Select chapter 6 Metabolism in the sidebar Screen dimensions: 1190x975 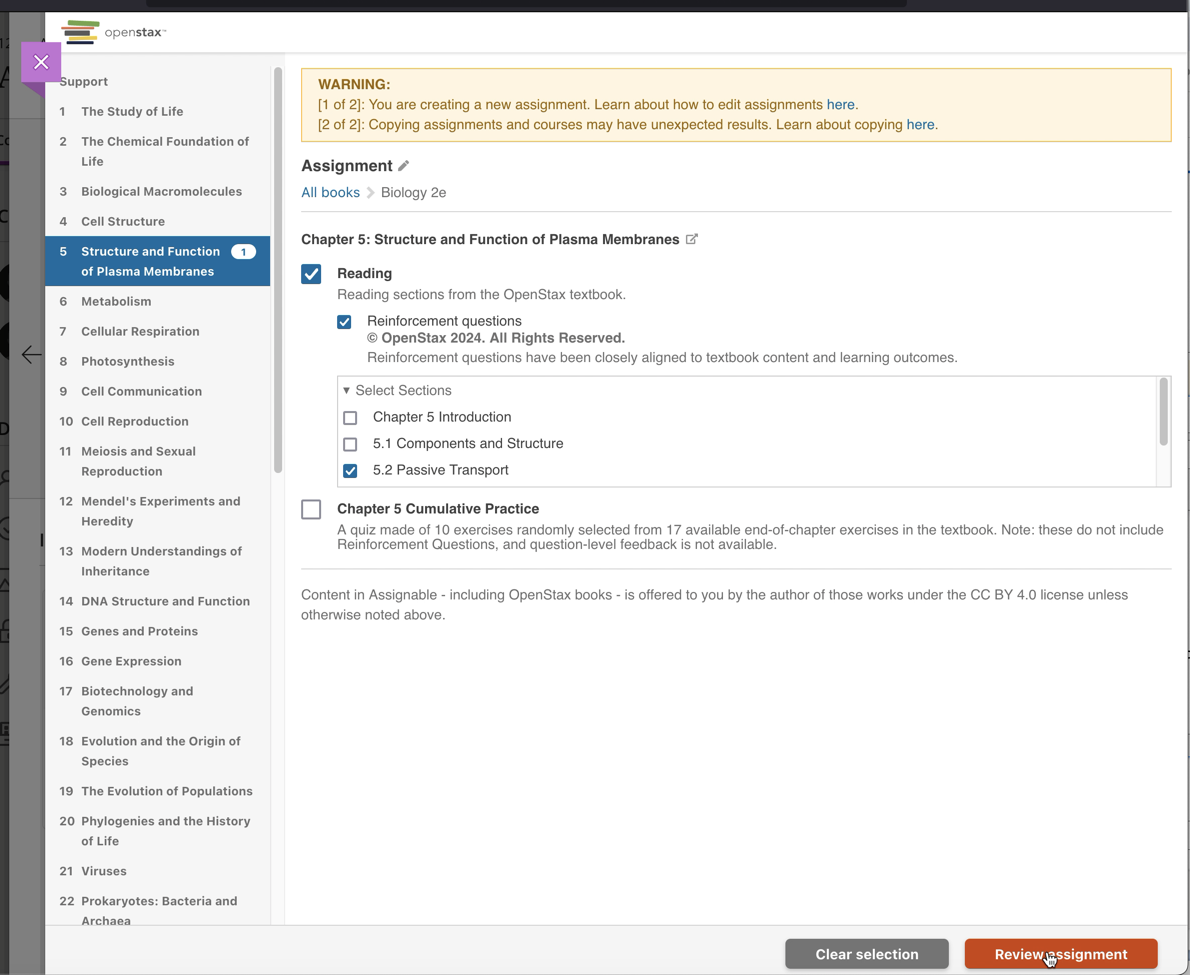point(116,301)
